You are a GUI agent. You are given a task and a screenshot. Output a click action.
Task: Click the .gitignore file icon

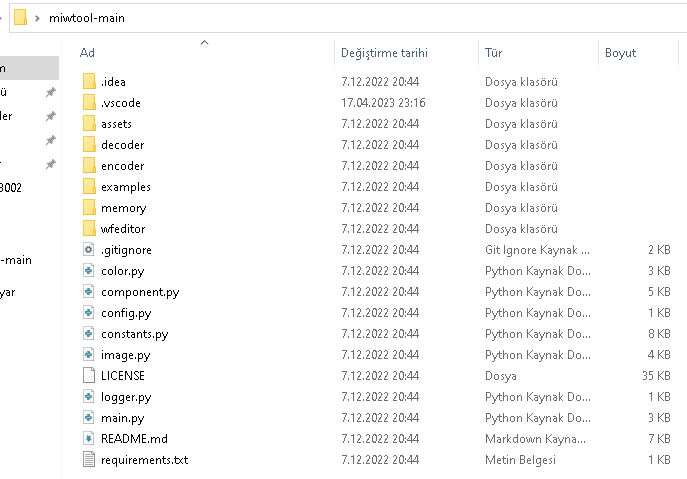pos(88,250)
